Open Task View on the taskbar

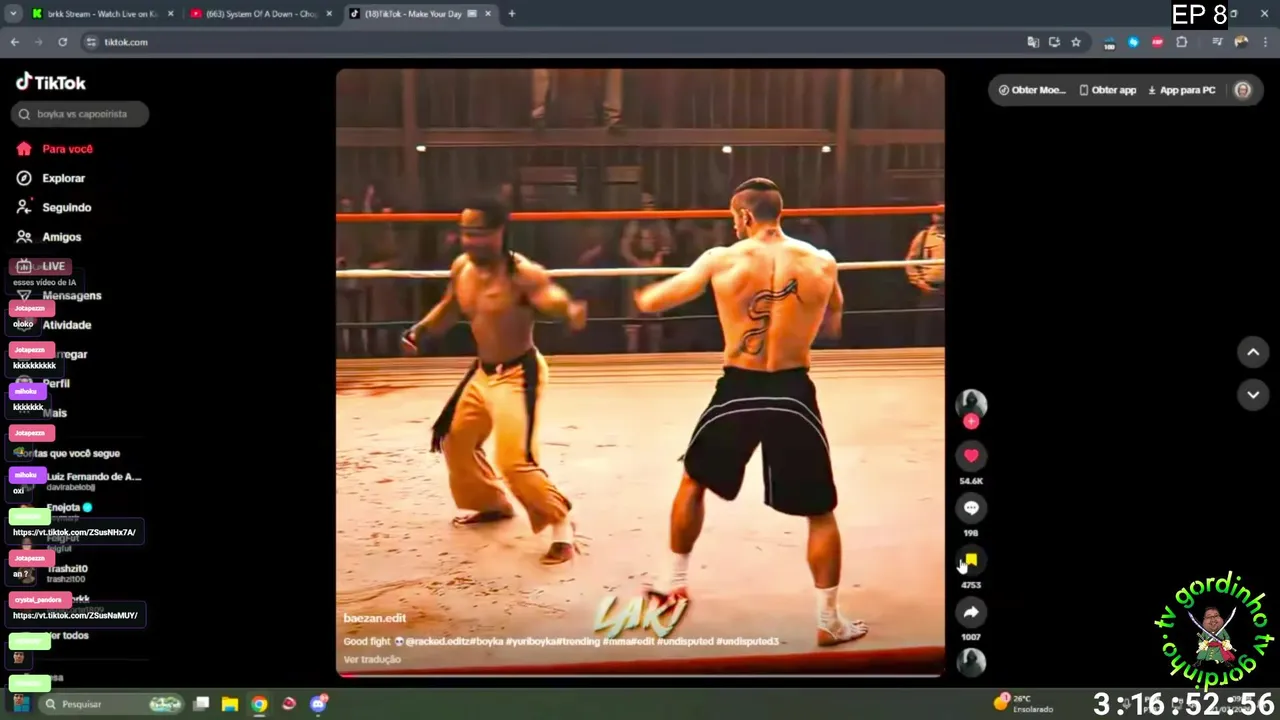tap(201, 704)
